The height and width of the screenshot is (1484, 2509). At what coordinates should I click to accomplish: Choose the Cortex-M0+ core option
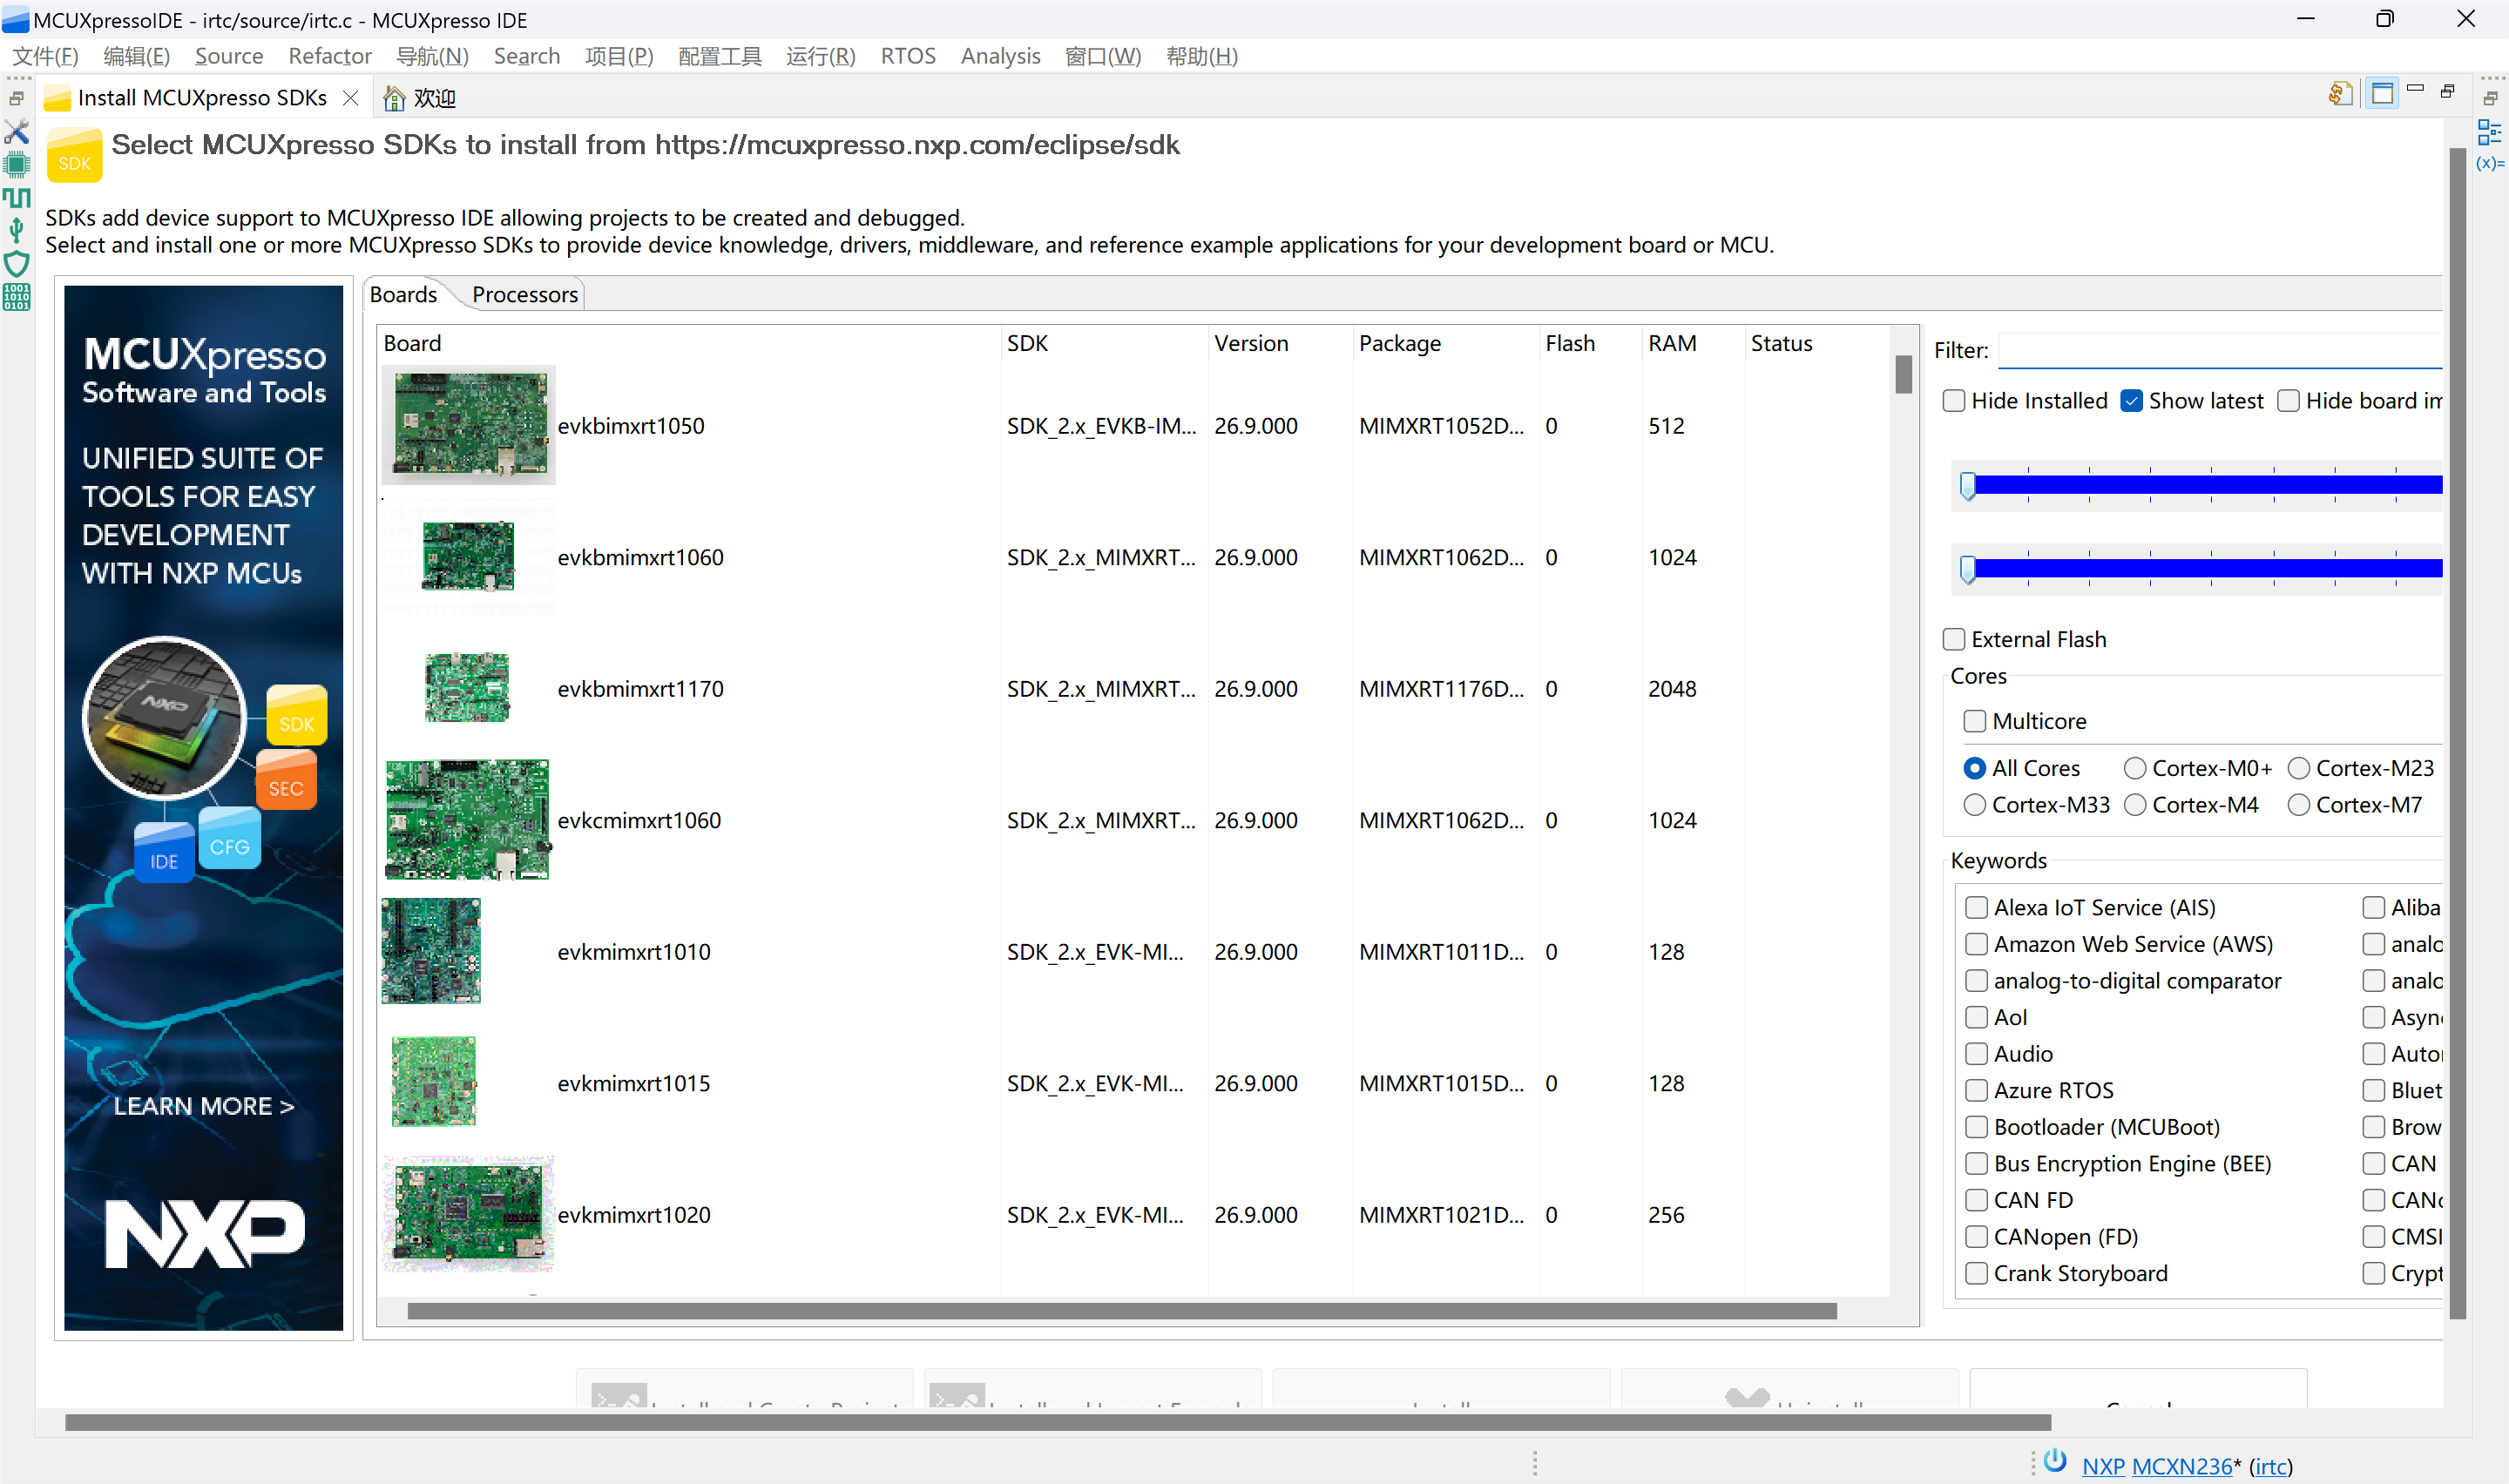point(2134,768)
